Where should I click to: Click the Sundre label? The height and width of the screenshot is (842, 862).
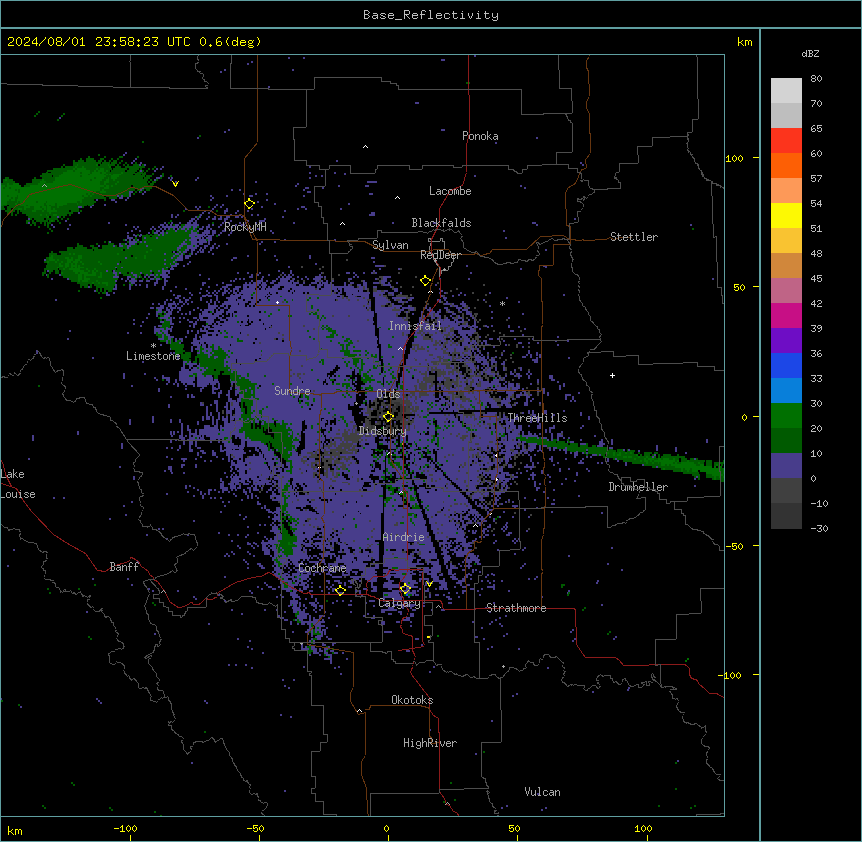point(292,391)
